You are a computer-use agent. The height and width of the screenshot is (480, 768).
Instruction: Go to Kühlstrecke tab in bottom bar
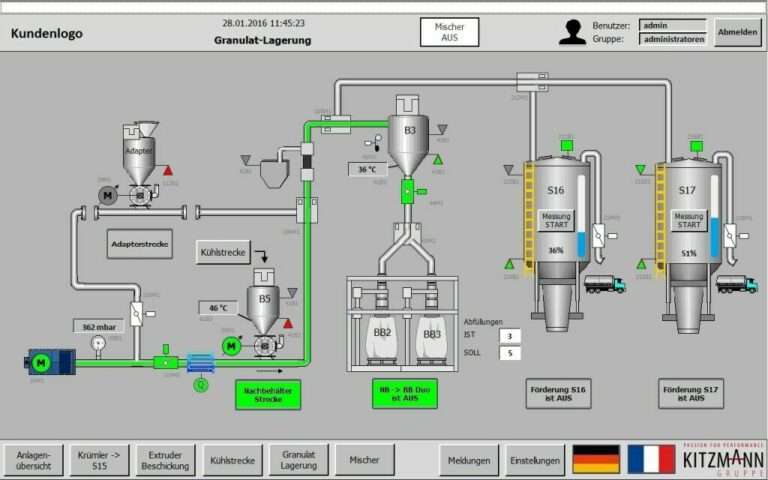pyautogui.click(x=233, y=460)
